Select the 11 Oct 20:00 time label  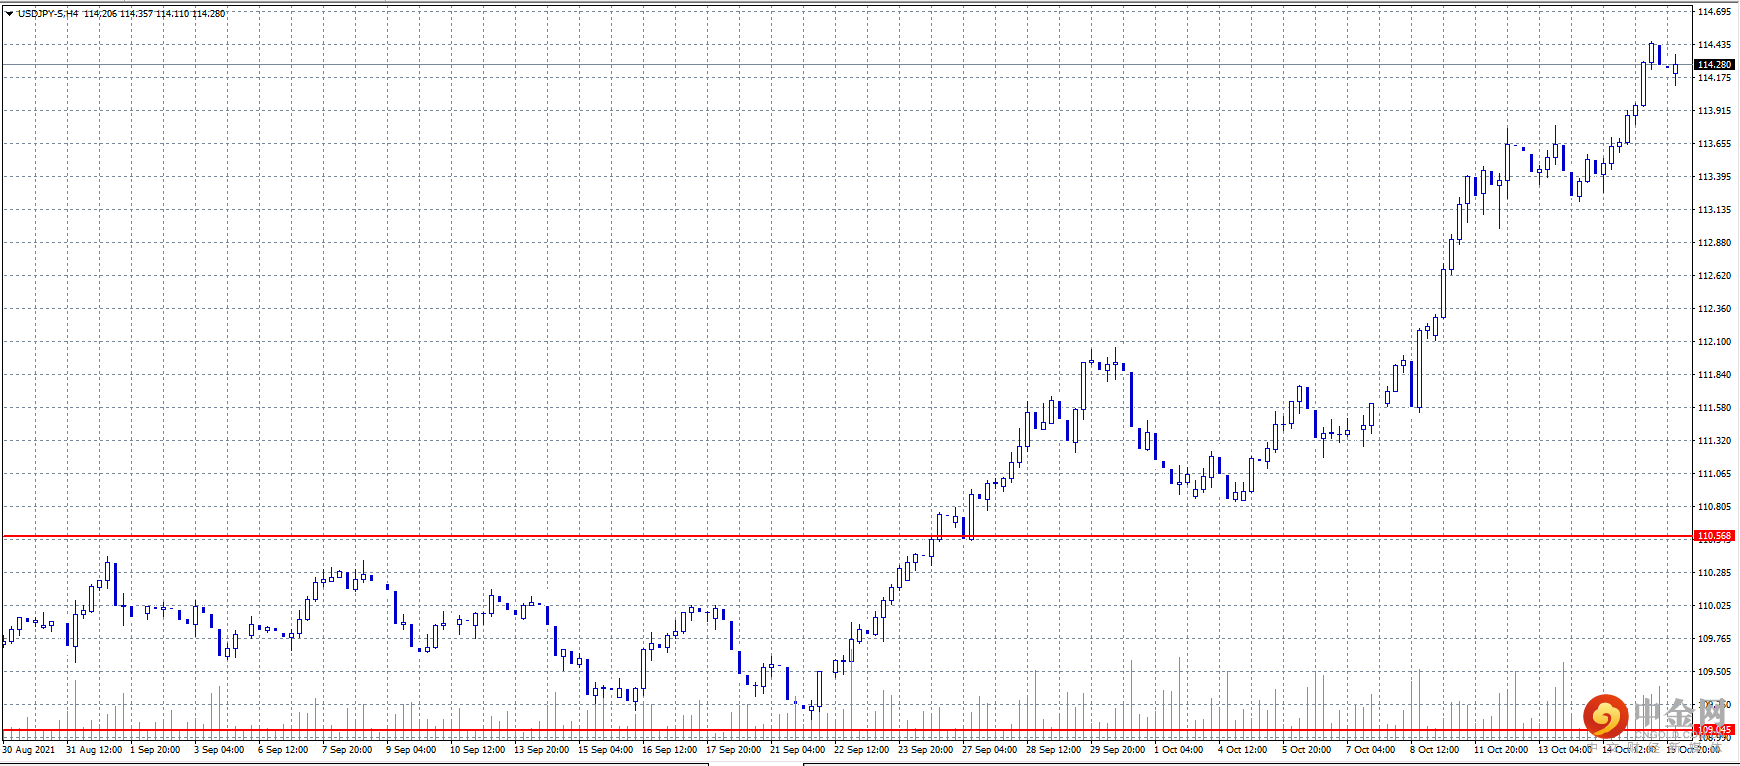(1502, 750)
